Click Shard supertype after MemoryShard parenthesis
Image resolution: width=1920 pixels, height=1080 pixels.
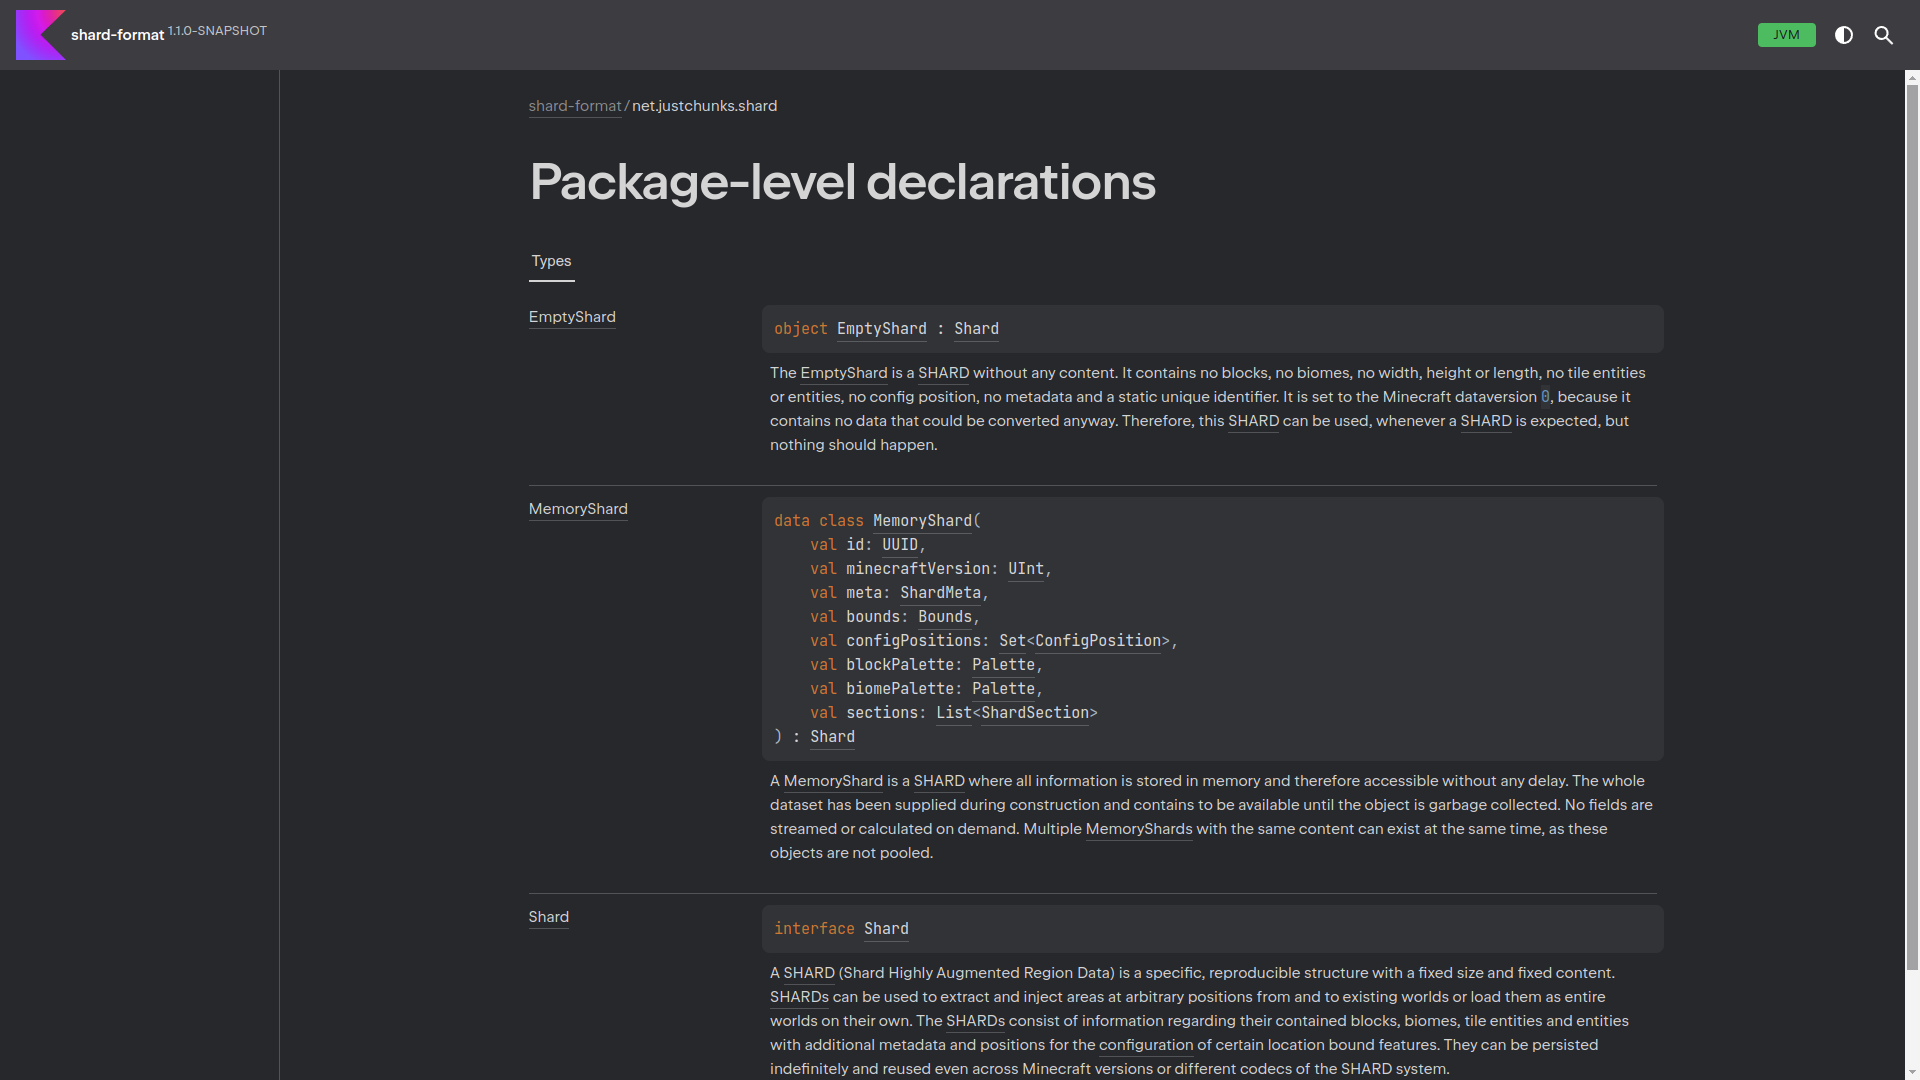click(x=832, y=737)
